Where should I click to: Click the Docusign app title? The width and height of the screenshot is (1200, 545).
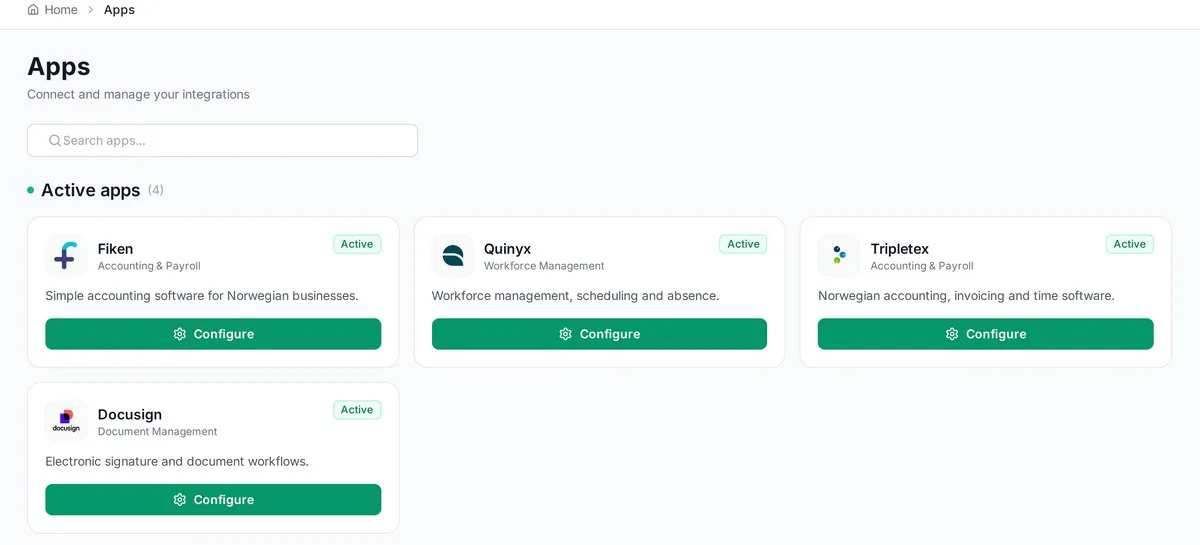130,415
